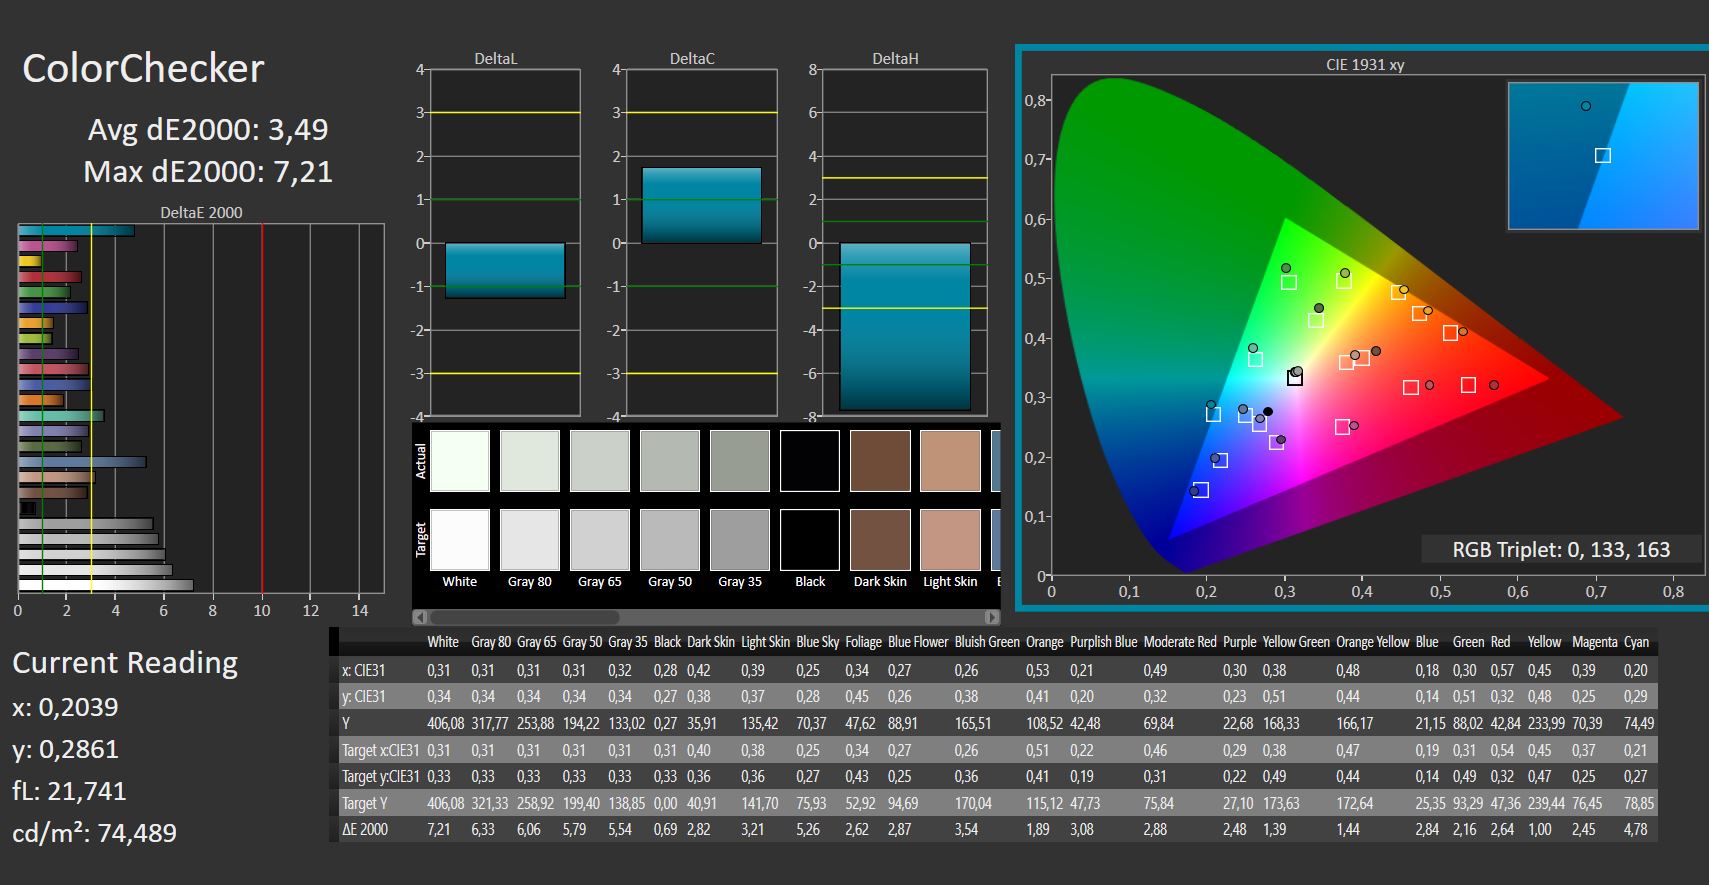
Task: Click the Actual Gray 80 swatch
Action: tap(530, 461)
